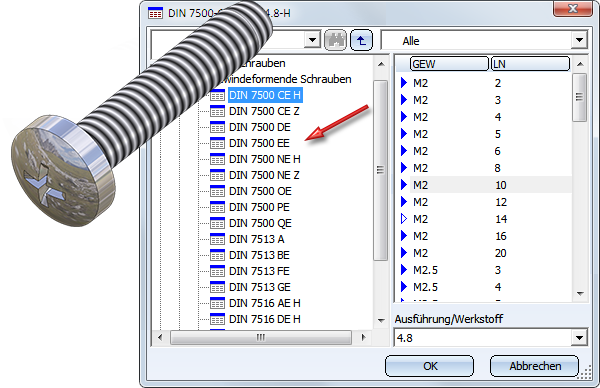
Task: Click table icon beside DIN 7516 AE H
Action: pyautogui.click(x=217, y=303)
